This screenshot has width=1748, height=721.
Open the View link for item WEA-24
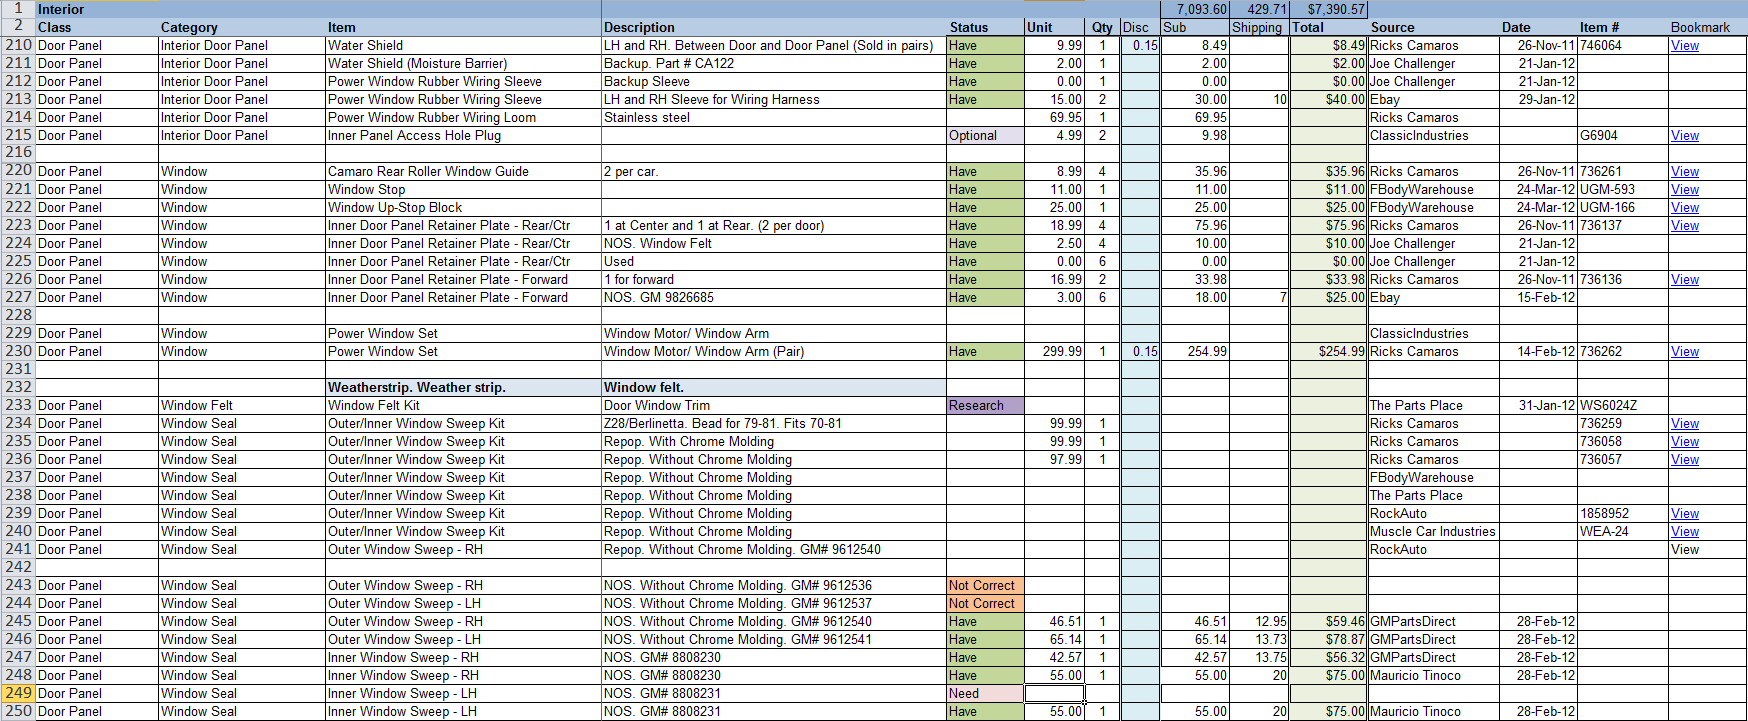coord(1684,531)
